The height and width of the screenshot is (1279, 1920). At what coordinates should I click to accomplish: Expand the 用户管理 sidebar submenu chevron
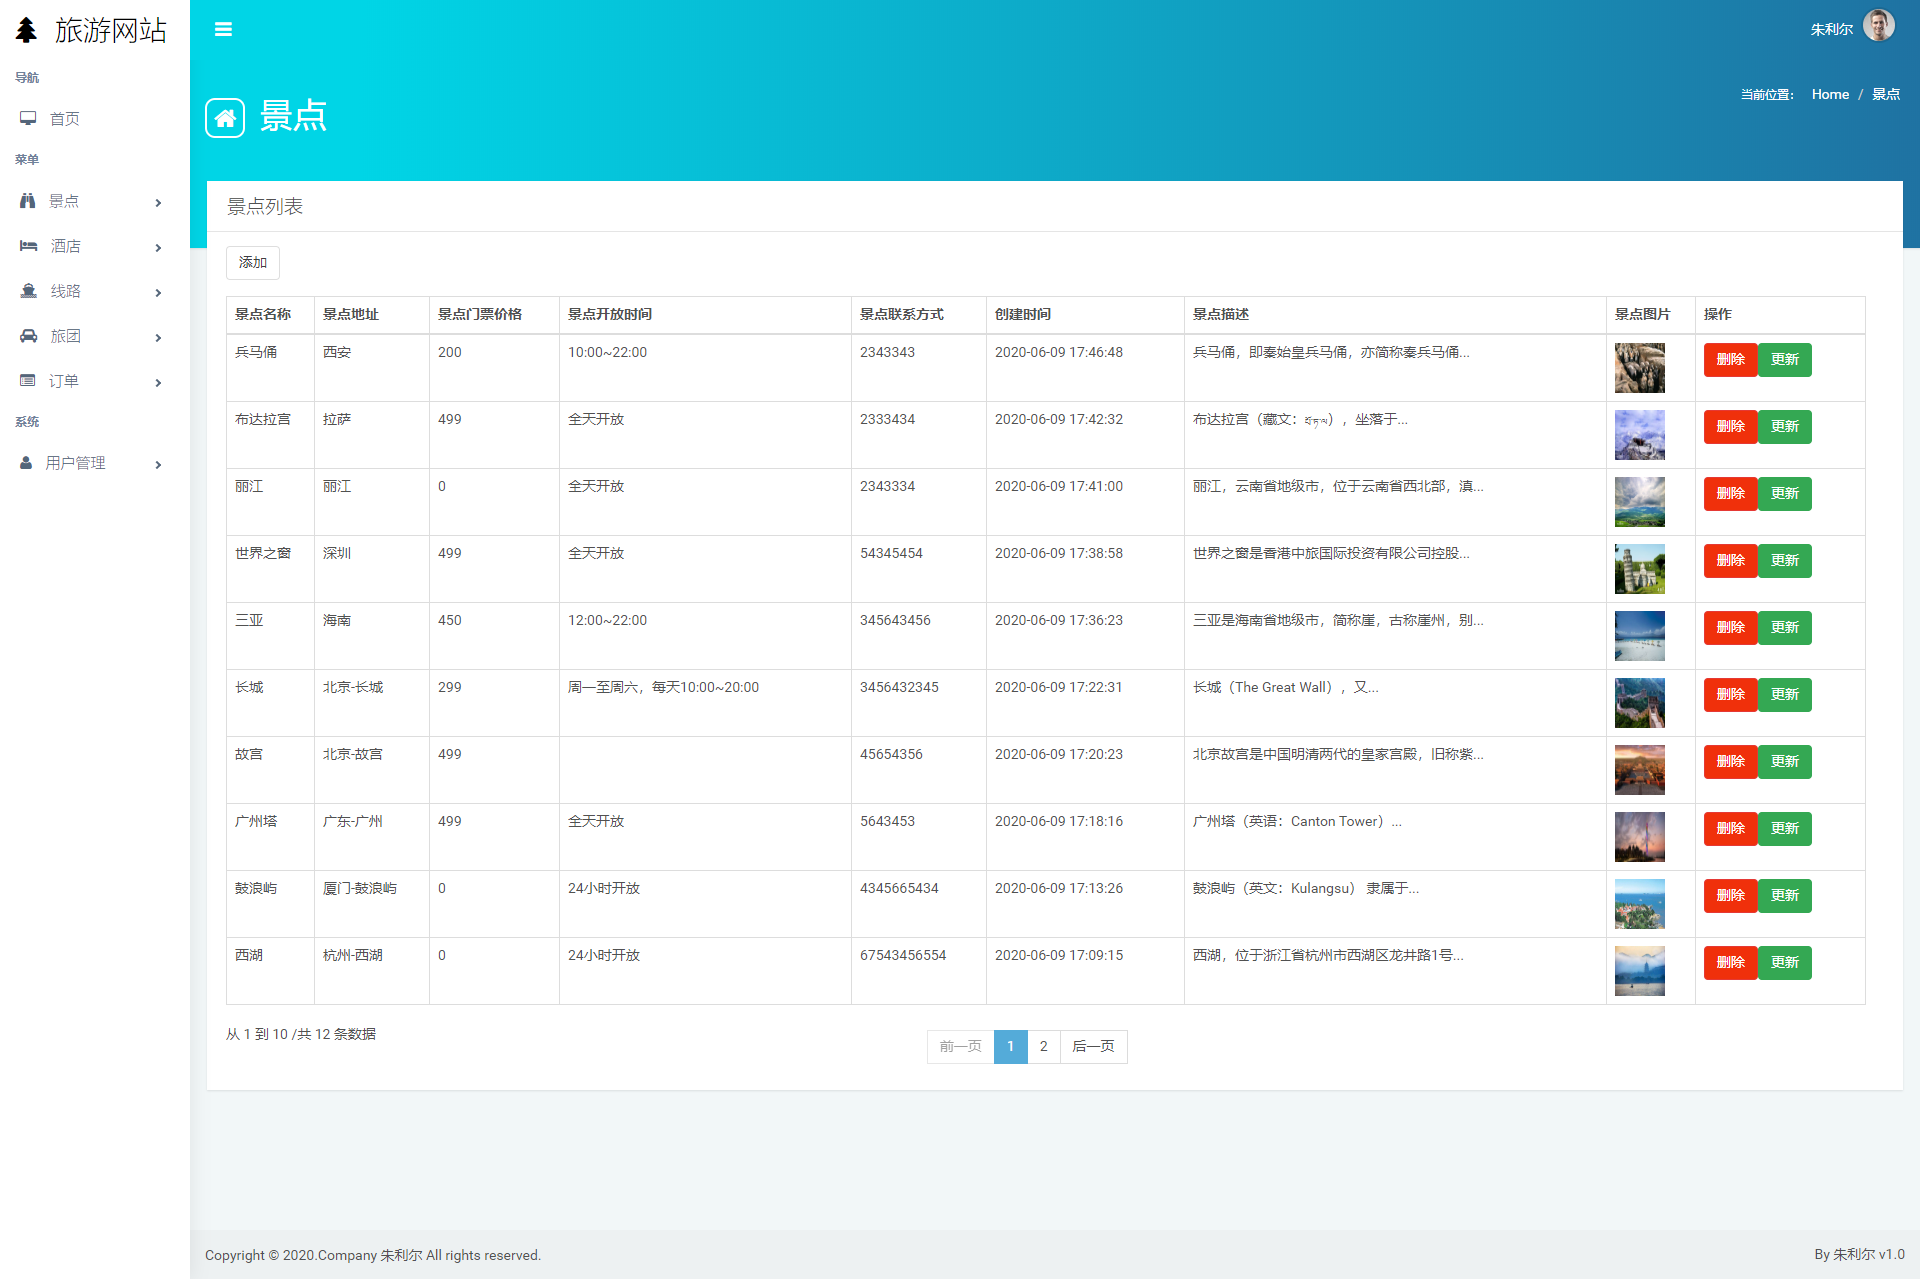coord(158,464)
